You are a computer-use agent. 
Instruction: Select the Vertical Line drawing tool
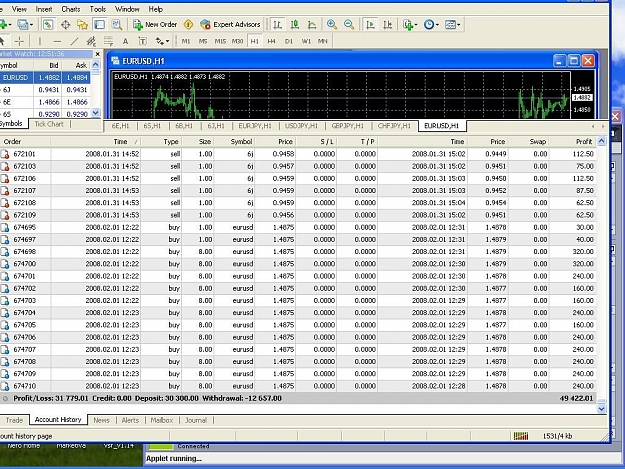pos(39,41)
